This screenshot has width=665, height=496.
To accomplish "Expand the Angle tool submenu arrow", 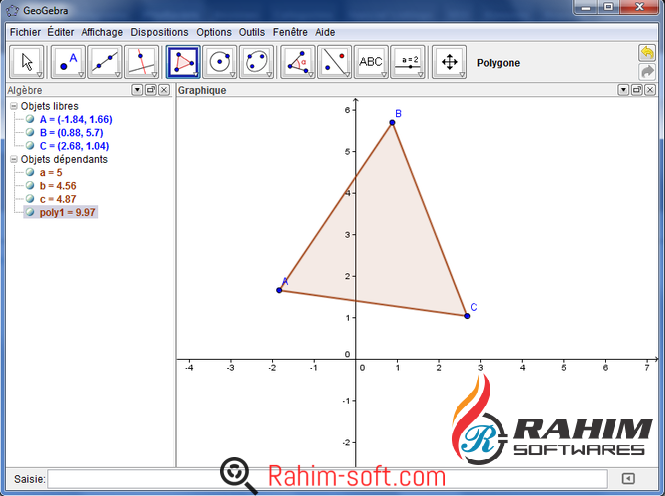I will pos(311,75).
